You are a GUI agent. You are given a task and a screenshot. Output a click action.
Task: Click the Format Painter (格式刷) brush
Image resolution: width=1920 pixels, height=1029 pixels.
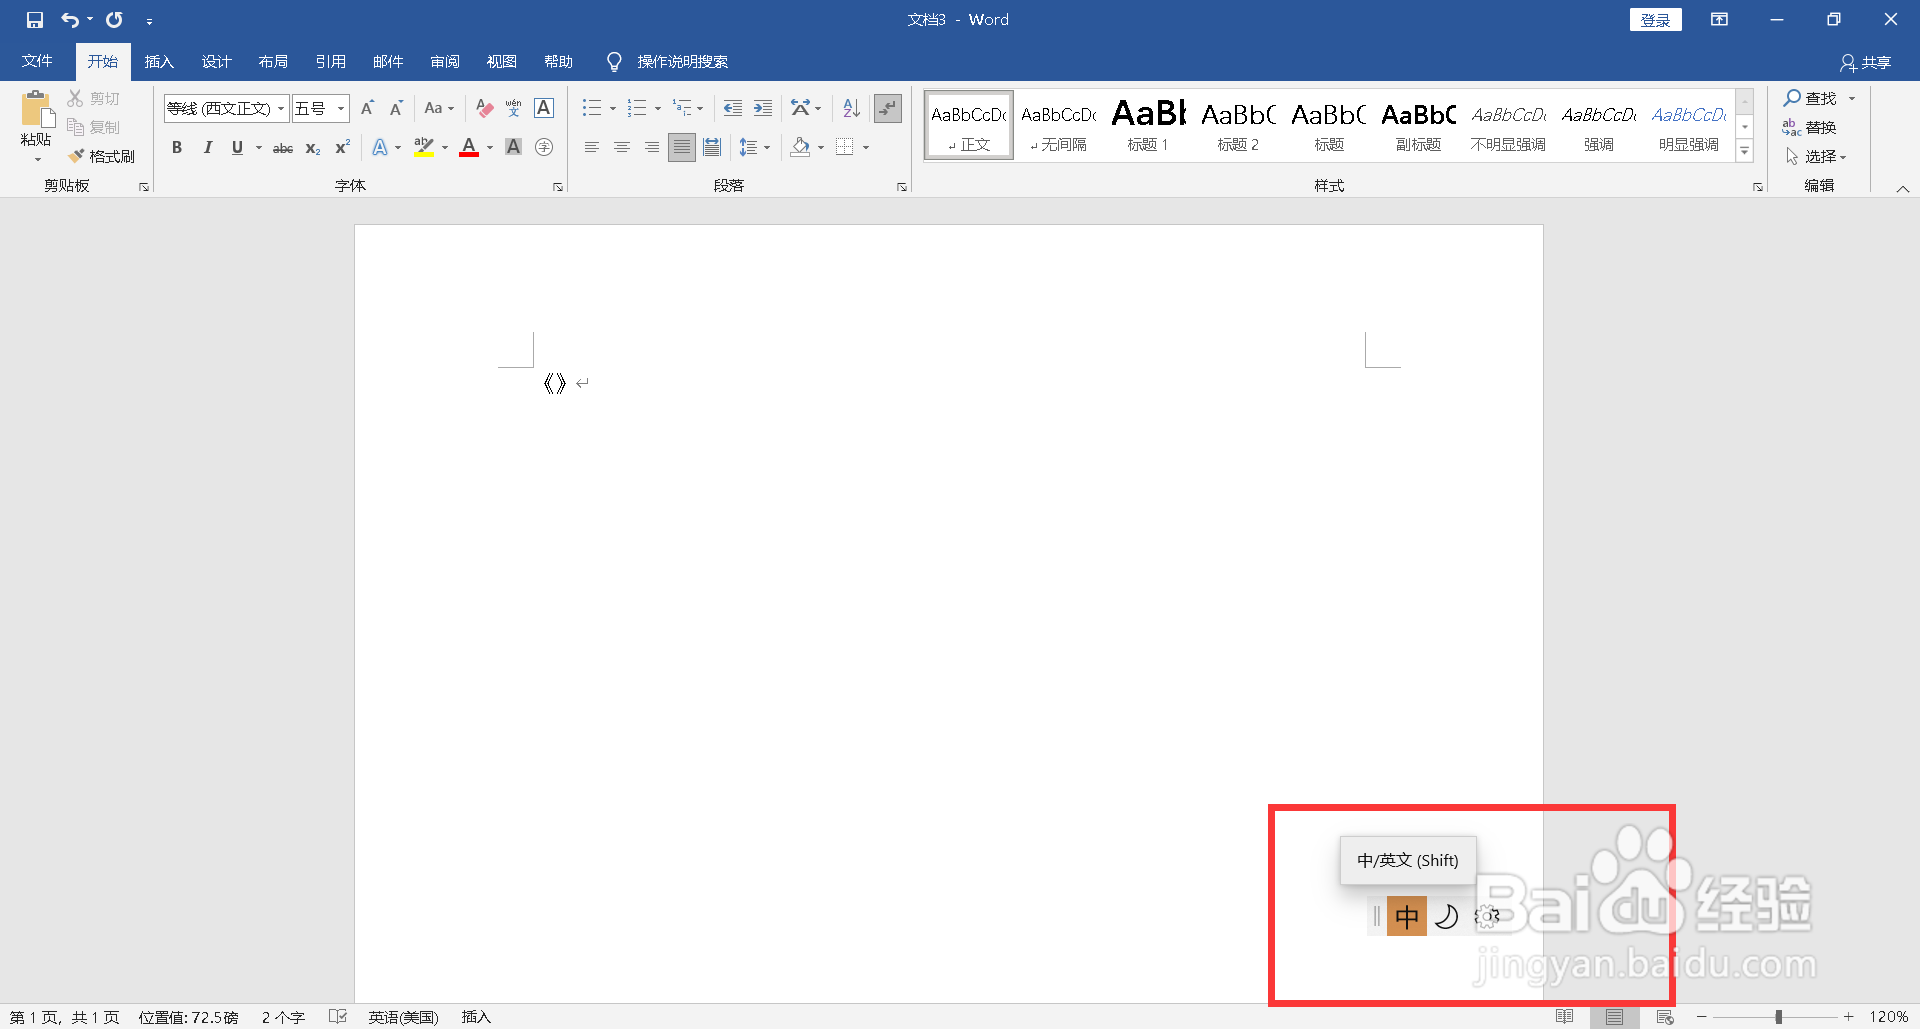click(x=101, y=156)
